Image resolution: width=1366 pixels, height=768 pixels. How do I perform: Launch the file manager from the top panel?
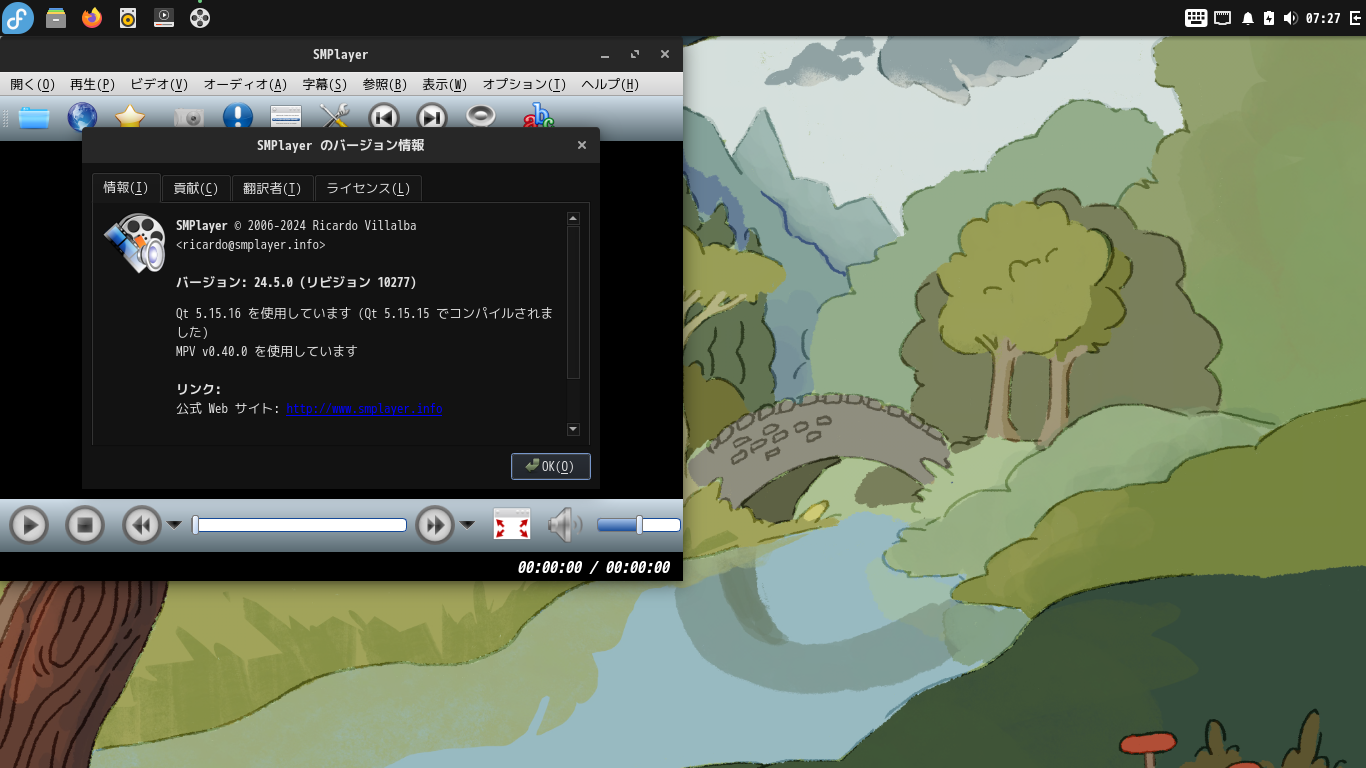(56, 18)
